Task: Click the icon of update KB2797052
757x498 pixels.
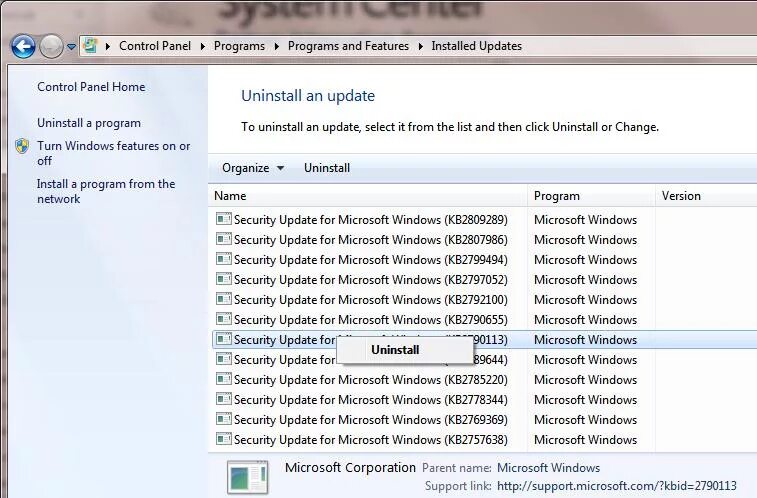Action: pos(224,279)
